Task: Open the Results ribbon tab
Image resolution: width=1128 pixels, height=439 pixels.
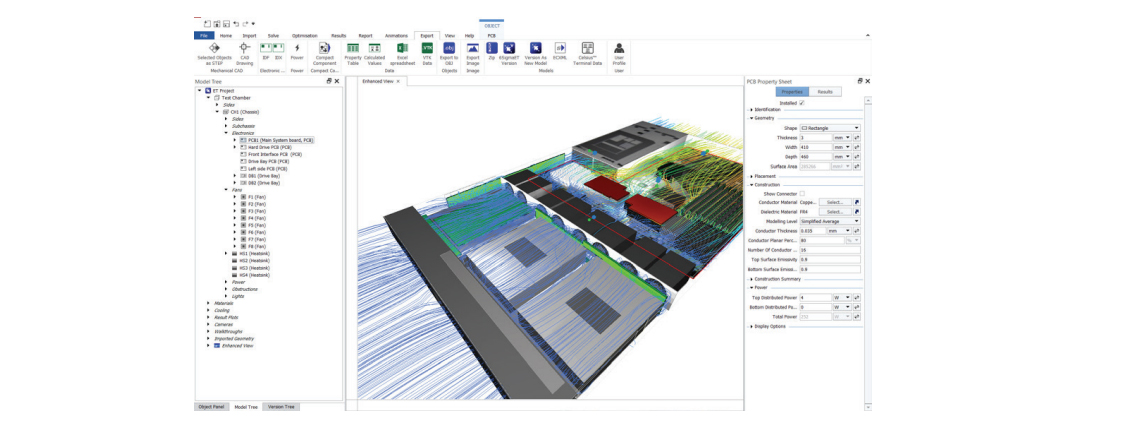Action: 338,35
